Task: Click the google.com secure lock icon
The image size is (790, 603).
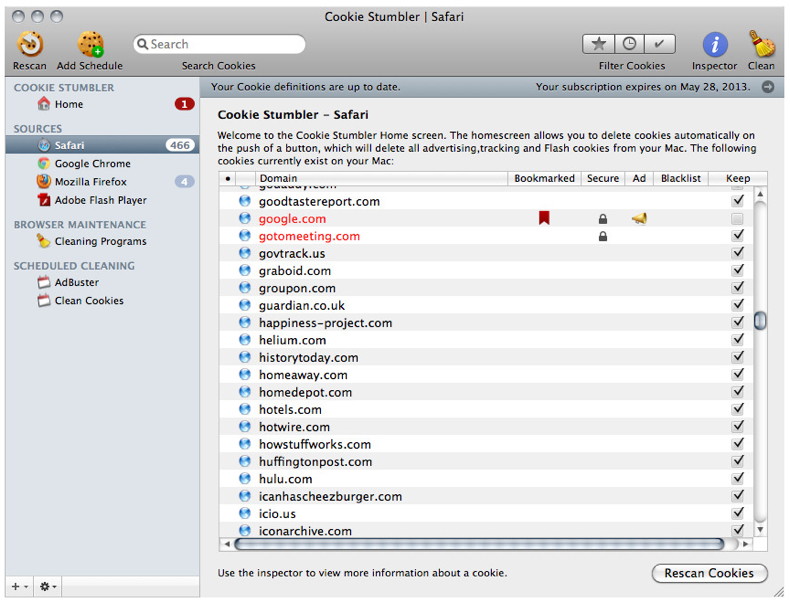Action: pos(603,219)
